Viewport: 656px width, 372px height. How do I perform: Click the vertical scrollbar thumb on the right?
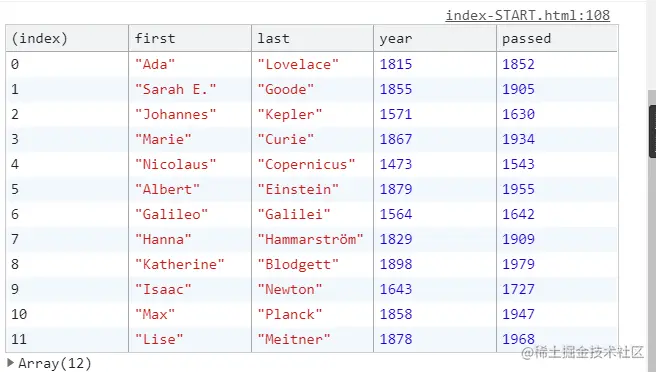point(652,131)
